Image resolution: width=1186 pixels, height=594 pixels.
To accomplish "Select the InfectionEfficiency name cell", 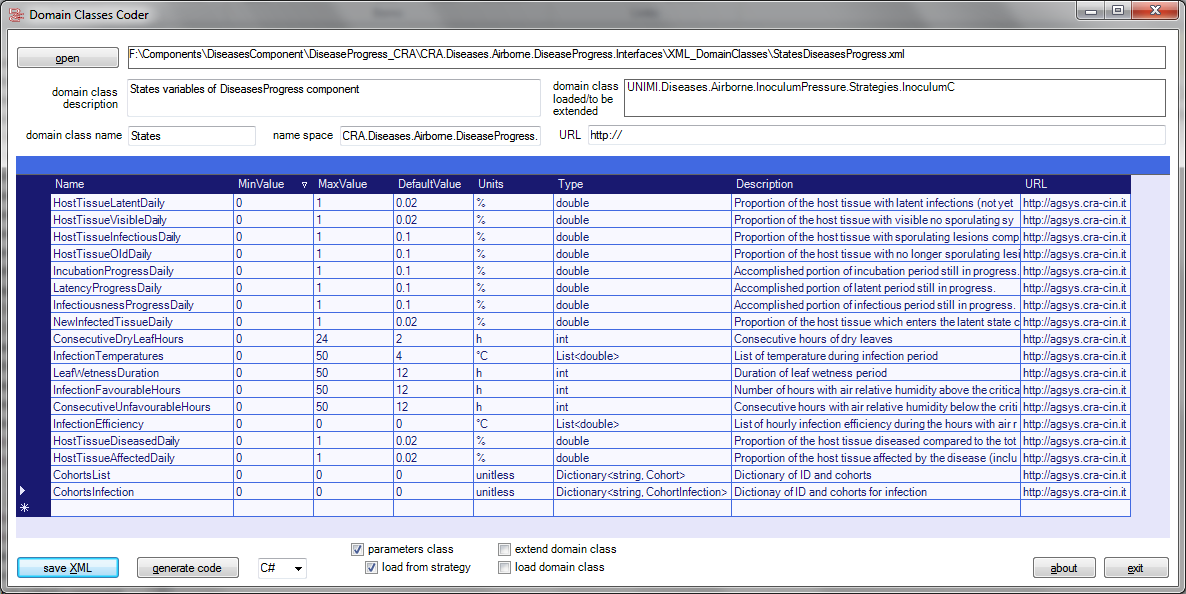I will [142, 424].
